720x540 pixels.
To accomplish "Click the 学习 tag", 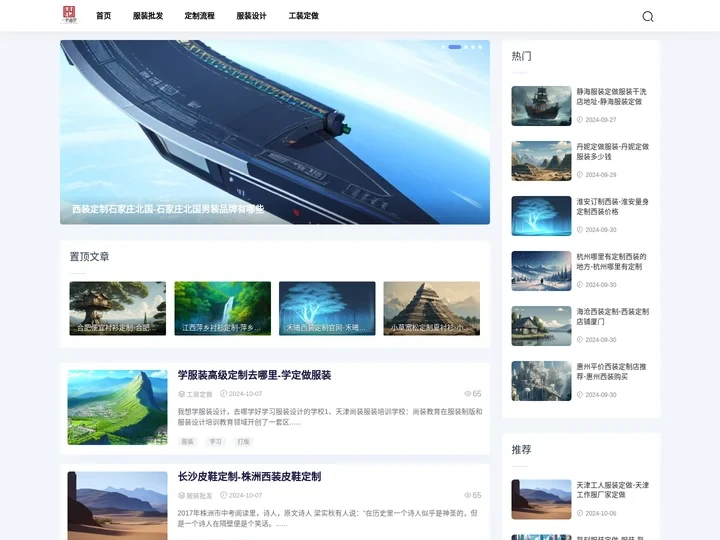I will coord(215,442).
